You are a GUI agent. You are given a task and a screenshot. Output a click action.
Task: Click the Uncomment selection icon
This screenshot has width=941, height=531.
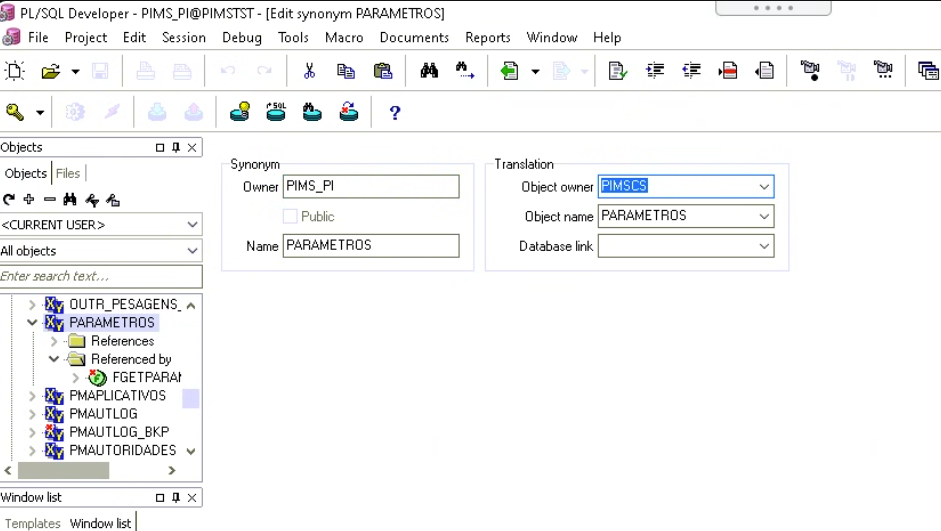click(765, 71)
